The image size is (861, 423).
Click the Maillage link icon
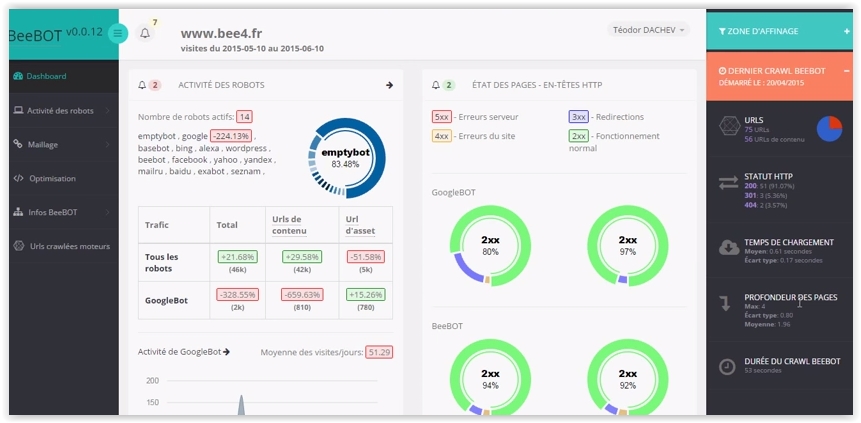coord(18,144)
